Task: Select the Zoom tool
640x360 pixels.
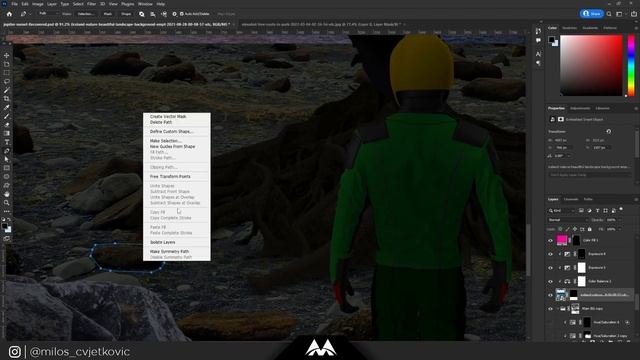Action: click(x=7, y=202)
